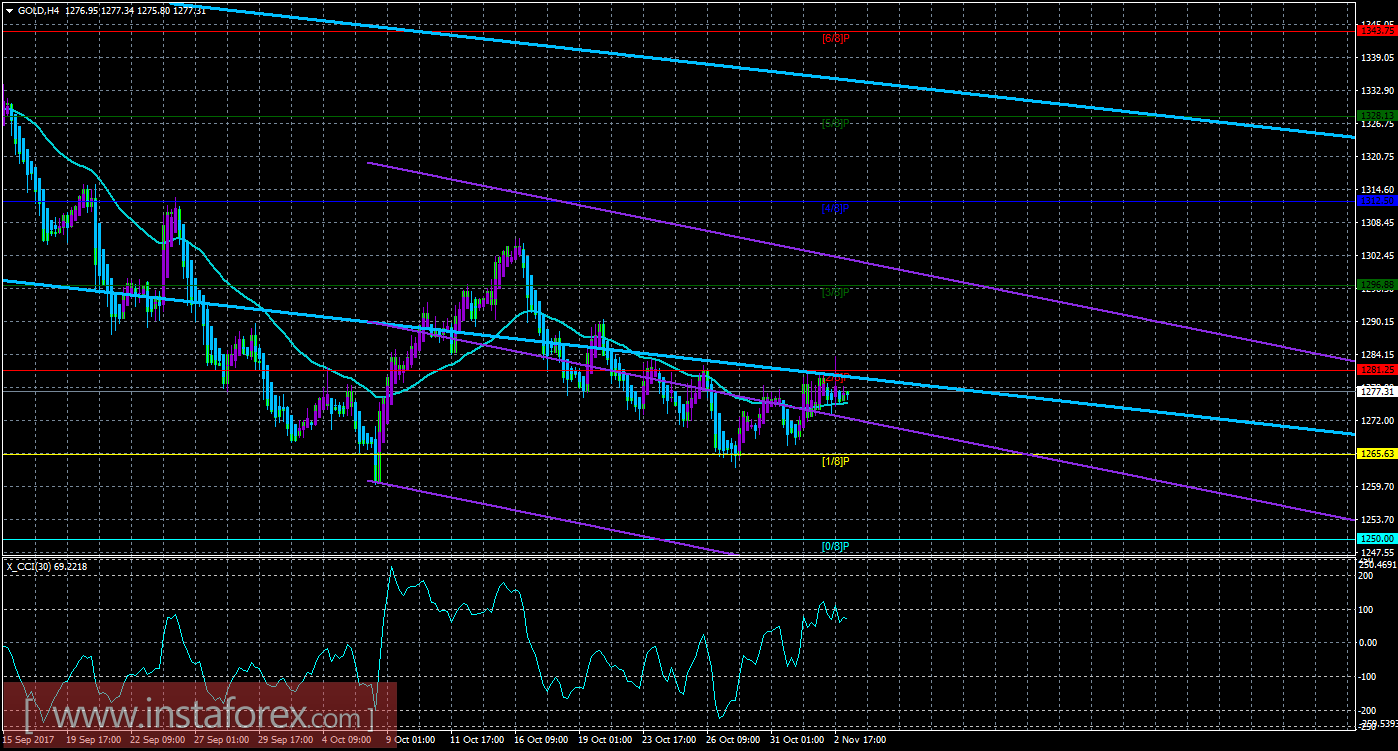Click the 31 Oct 01:00 time label
Viewport: 1398px width, 751px height.
coord(797,741)
